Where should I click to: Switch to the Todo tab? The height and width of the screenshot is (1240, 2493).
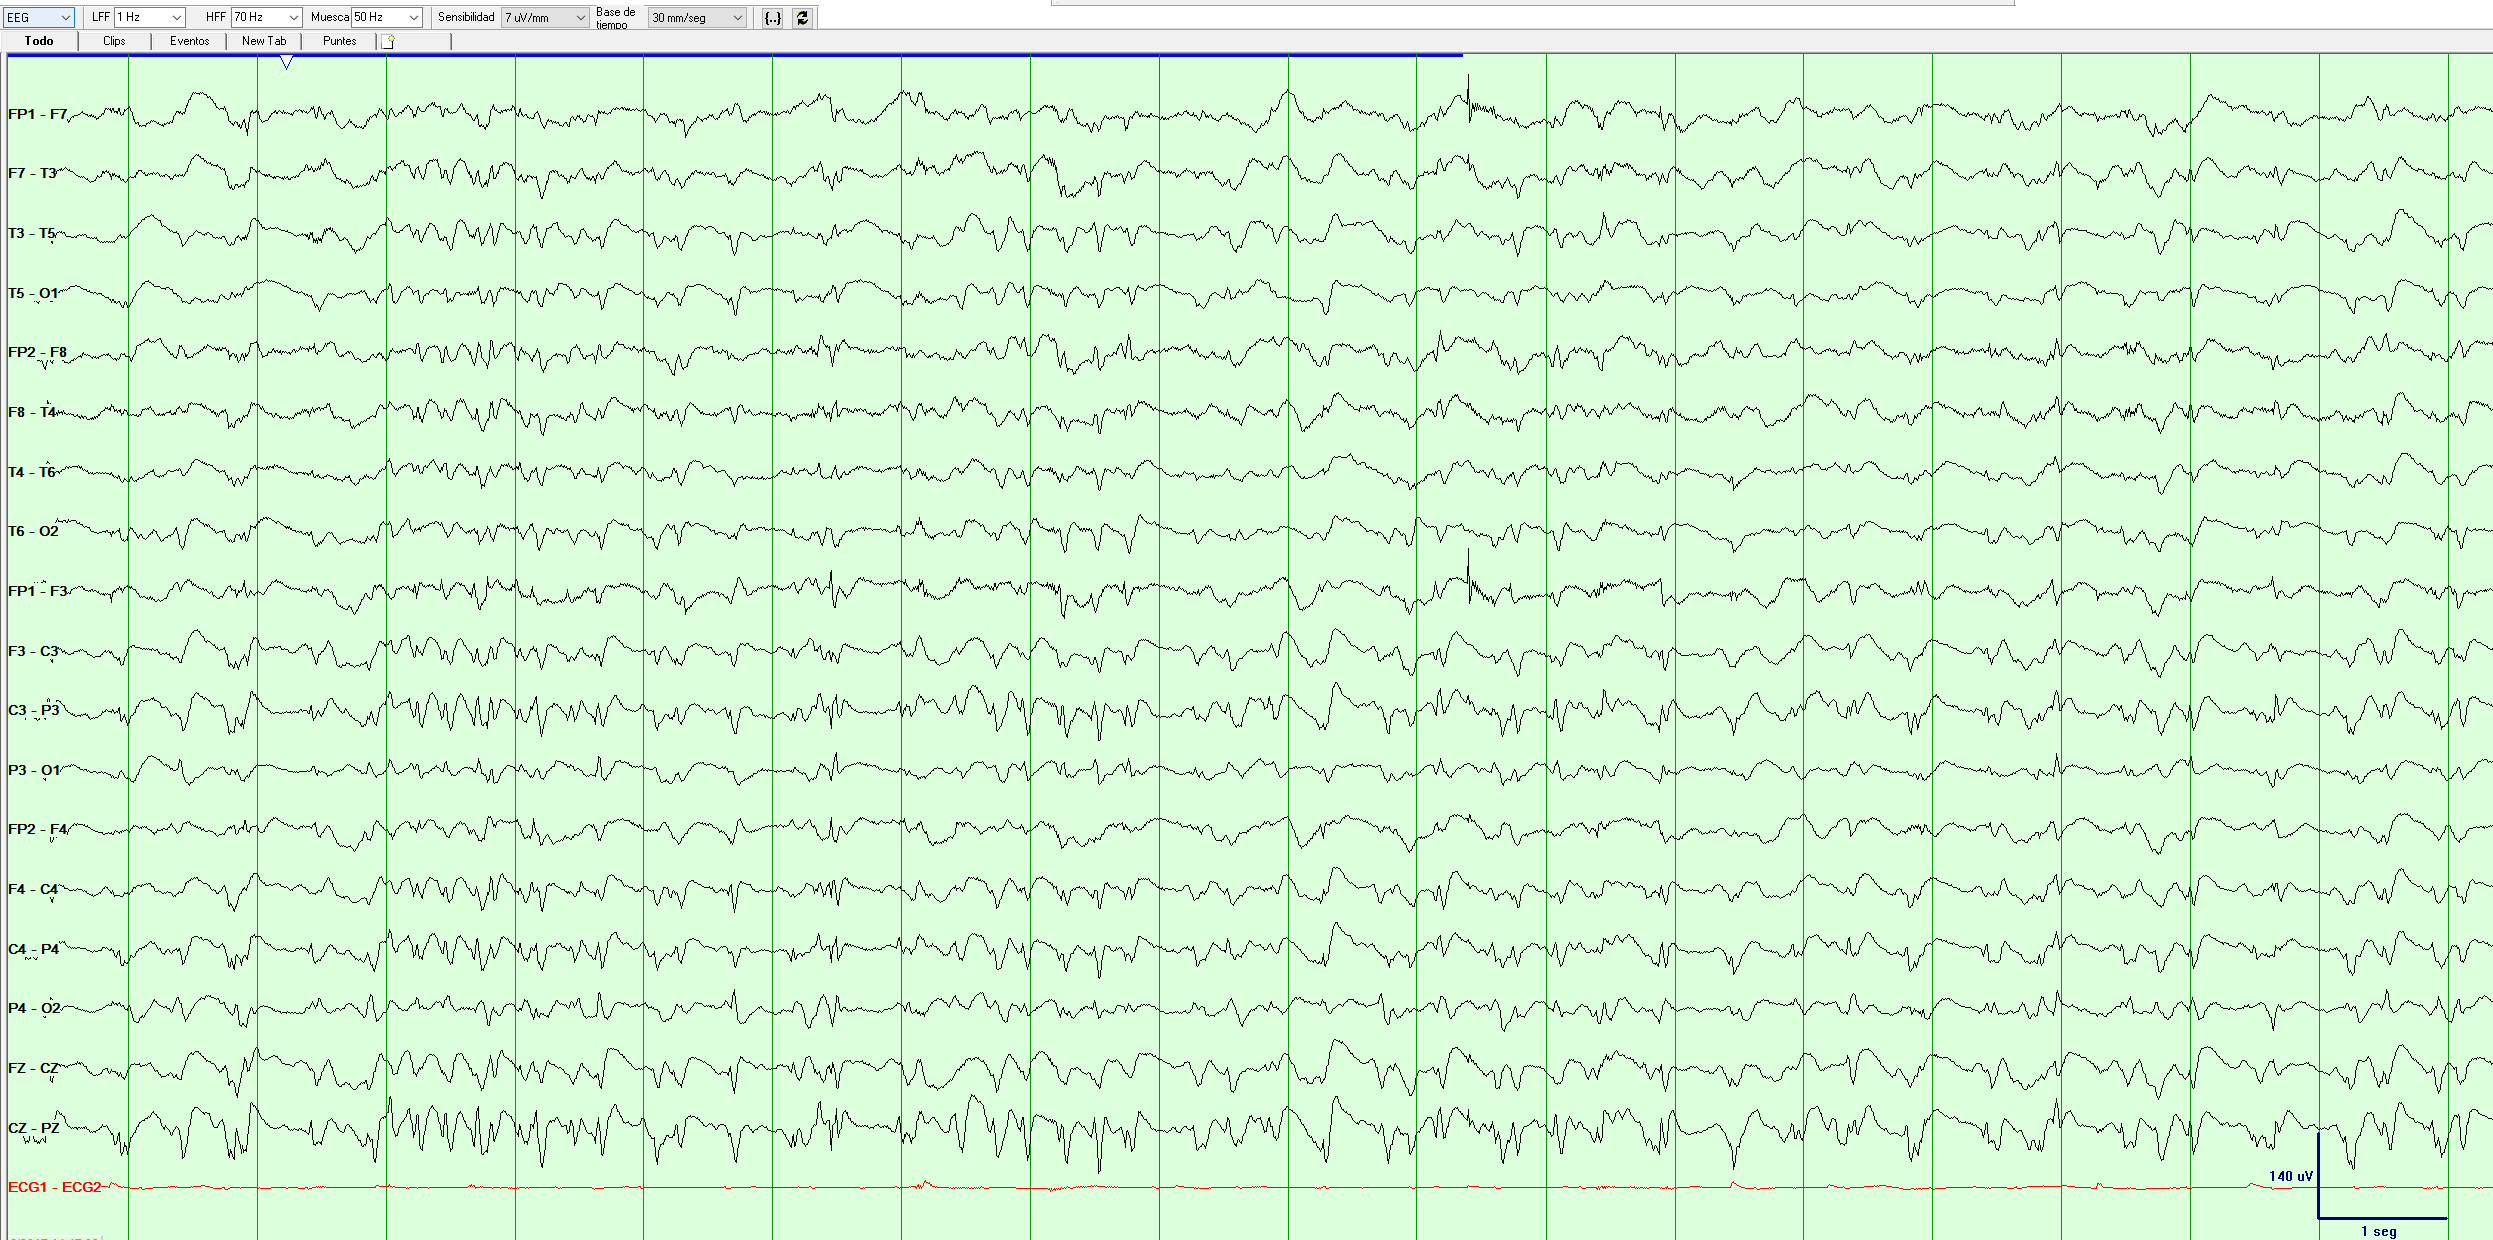39,41
